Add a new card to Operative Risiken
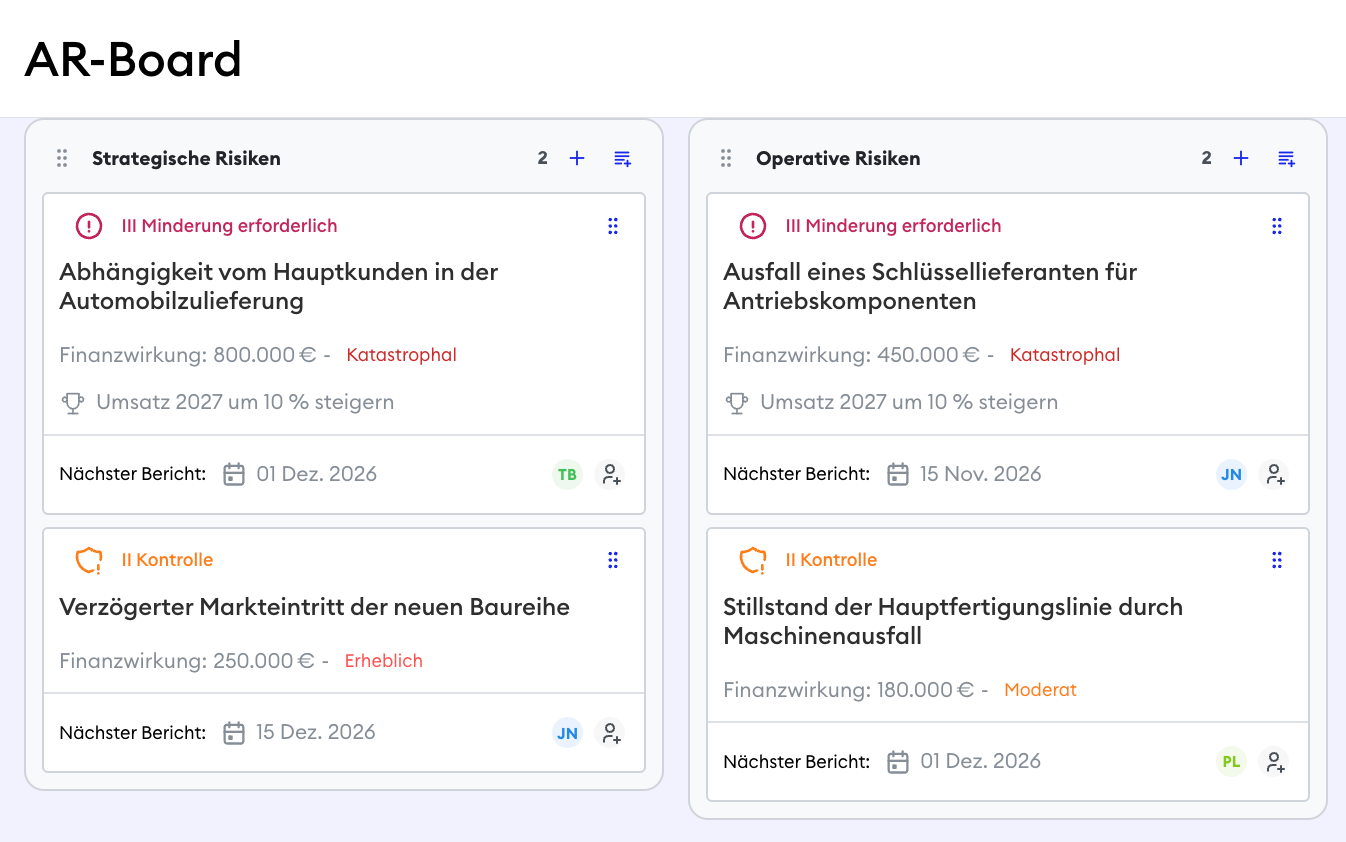This screenshot has width=1346, height=842. coord(1241,158)
